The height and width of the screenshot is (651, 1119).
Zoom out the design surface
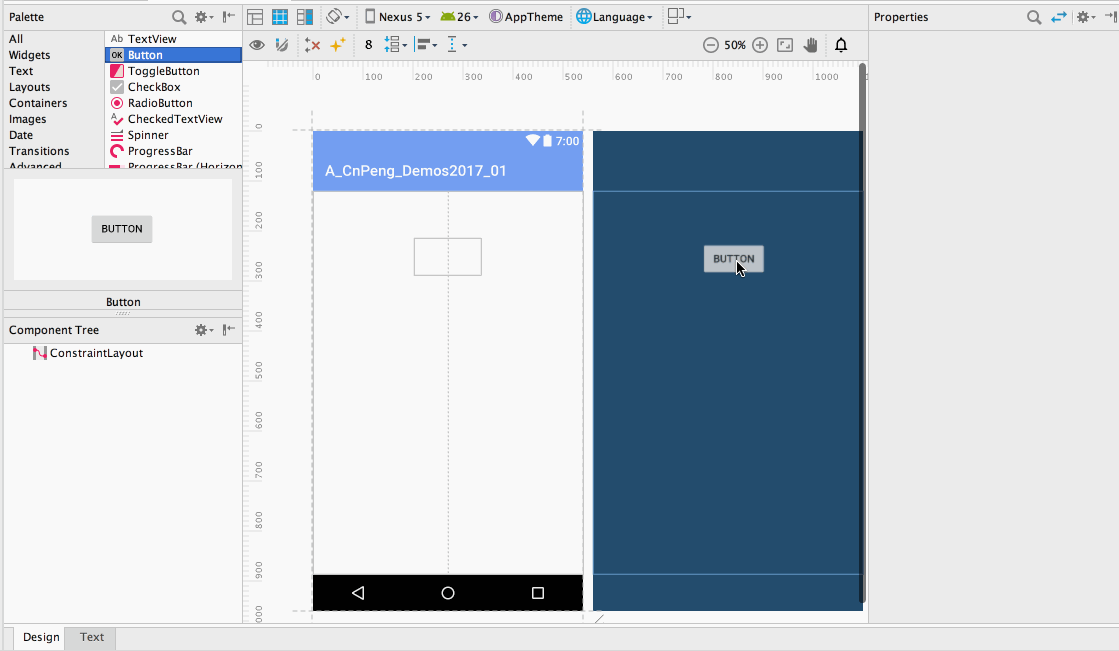pyautogui.click(x=710, y=46)
